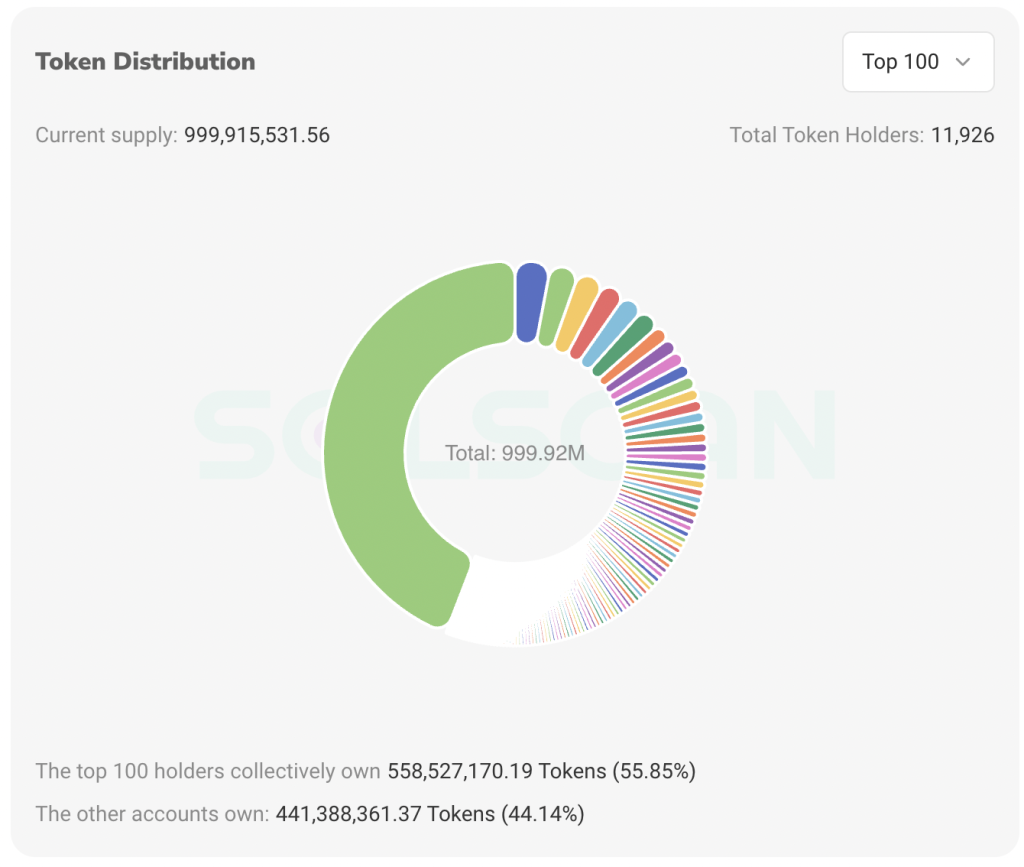Click the current supply value 999,915,531.56
This screenshot has height=867, width=1024.
(x=257, y=135)
